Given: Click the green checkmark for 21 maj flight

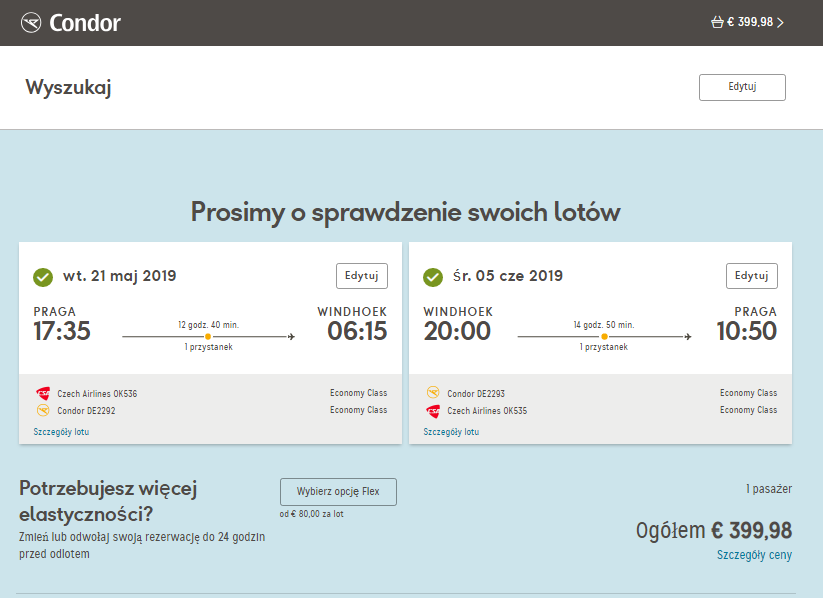Looking at the screenshot, I should tap(43, 277).
